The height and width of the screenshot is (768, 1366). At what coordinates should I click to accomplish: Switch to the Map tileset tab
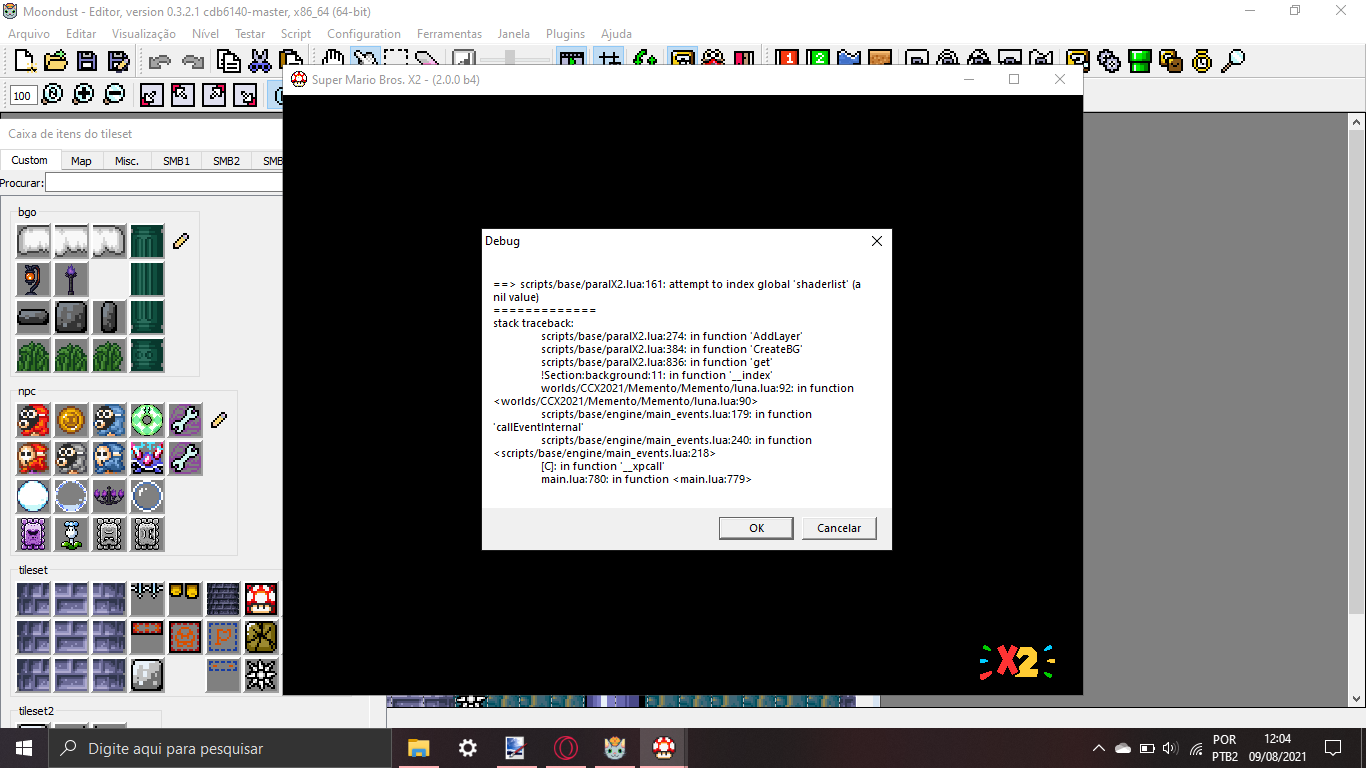pyautogui.click(x=81, y=161)
